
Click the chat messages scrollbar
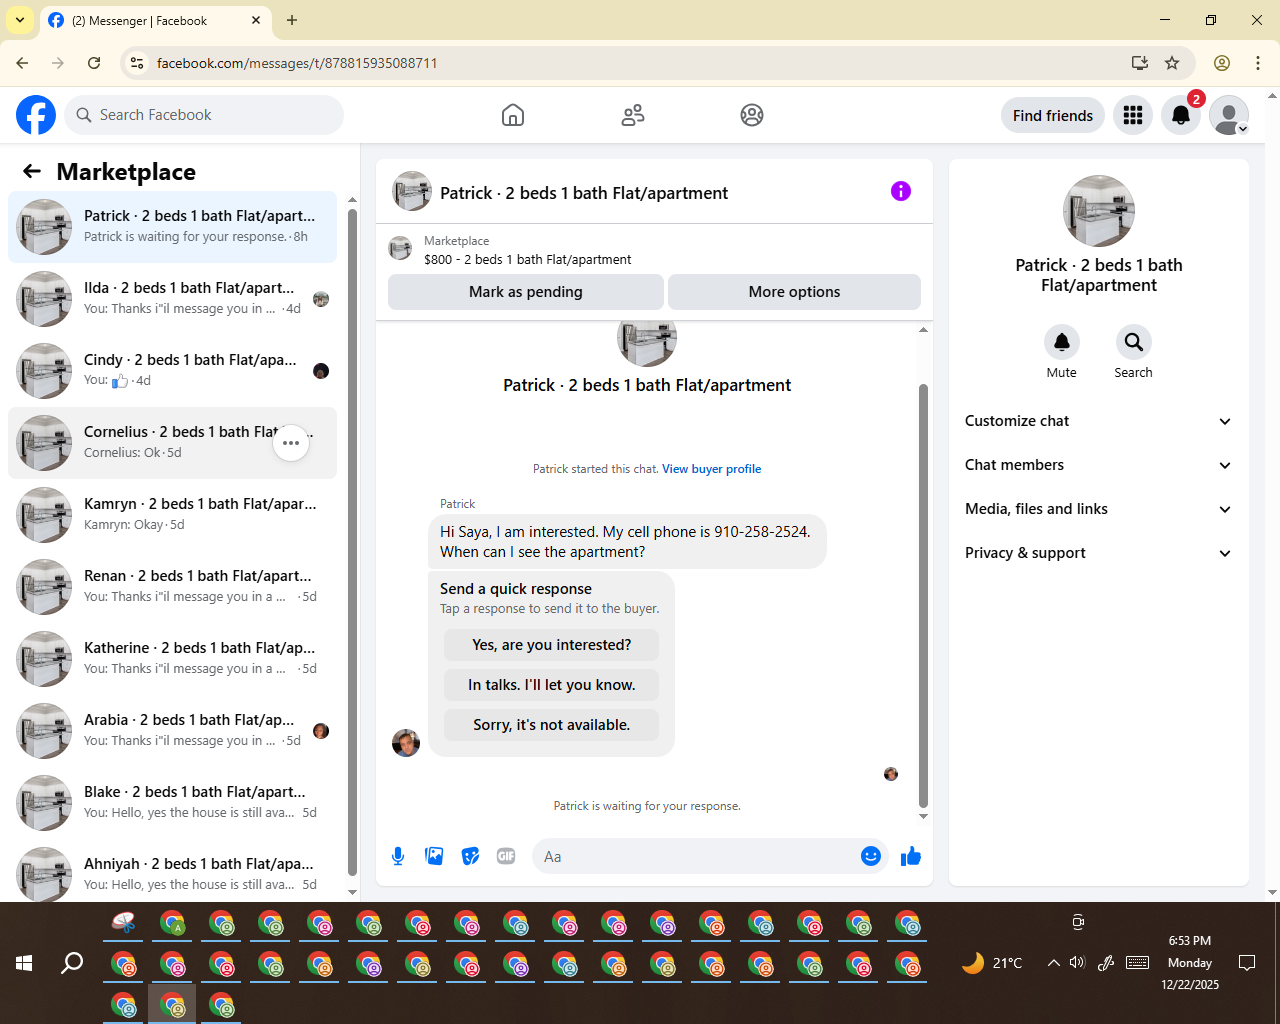click(923, 595)
